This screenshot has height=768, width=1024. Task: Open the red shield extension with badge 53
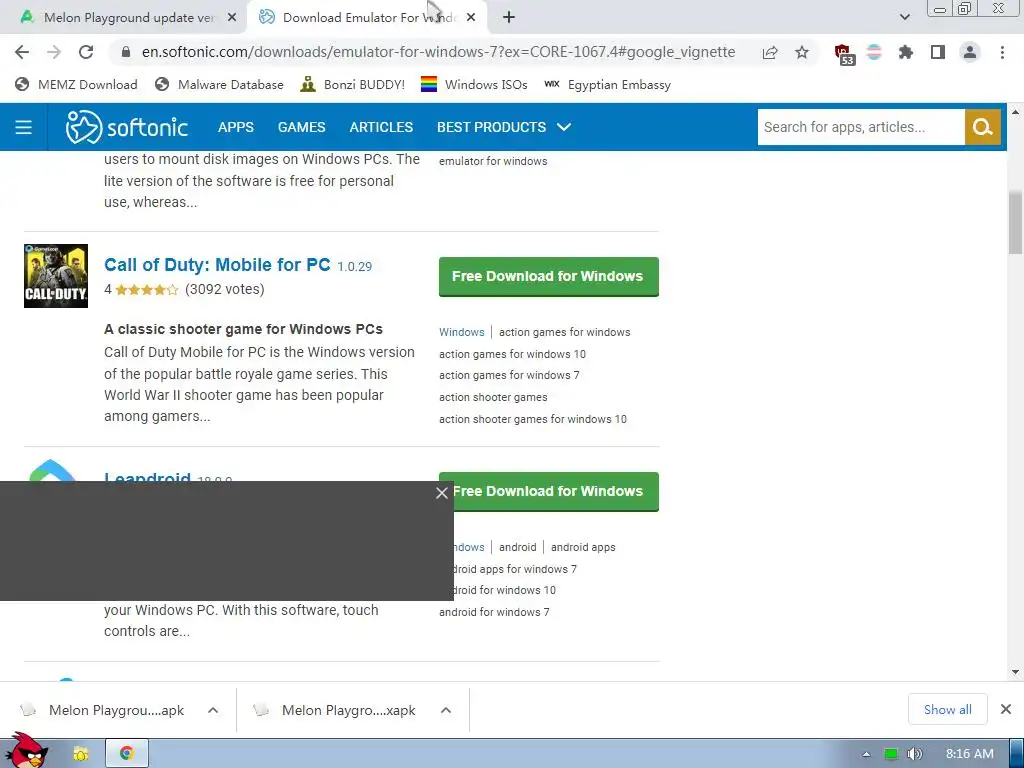click(x=844, y=54)
